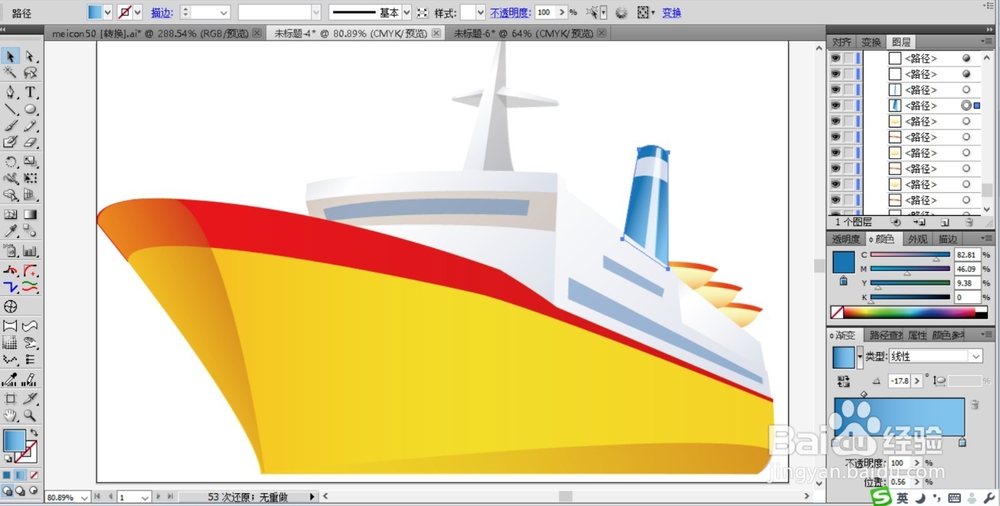Go to next artboard arrow in status bar

158,496
